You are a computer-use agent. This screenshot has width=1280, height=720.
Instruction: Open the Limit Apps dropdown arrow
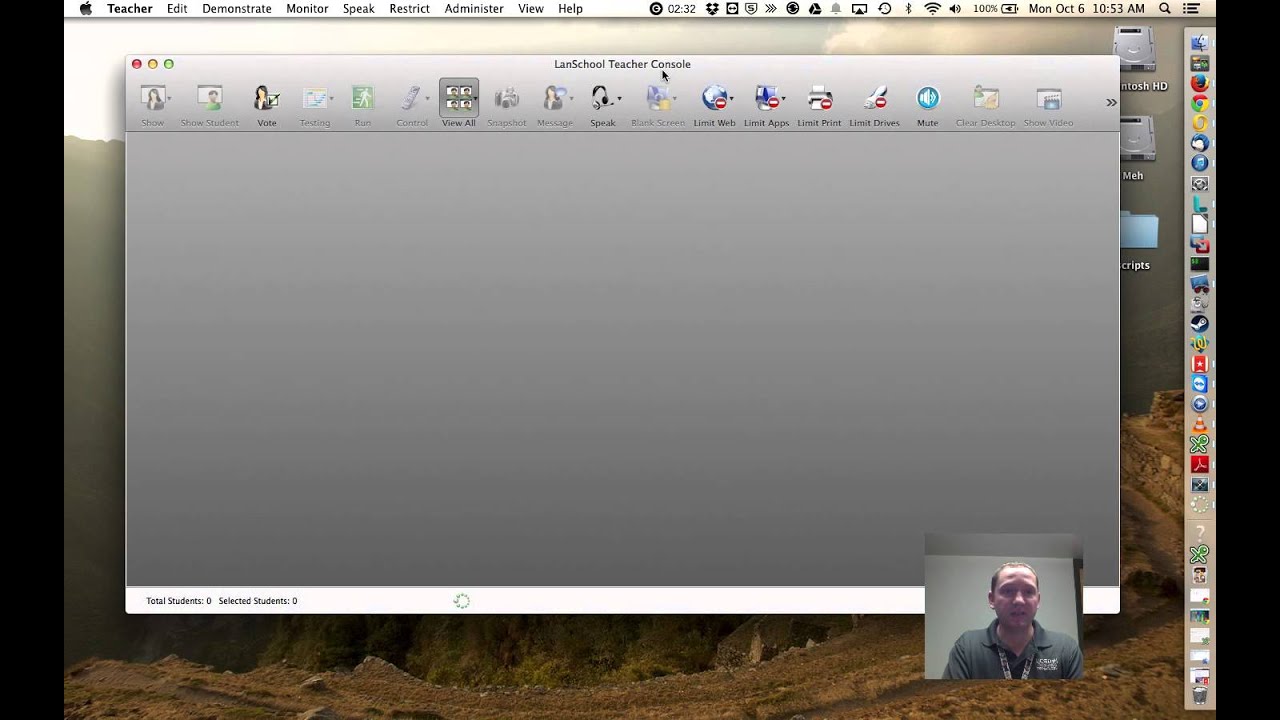point(783,98)
